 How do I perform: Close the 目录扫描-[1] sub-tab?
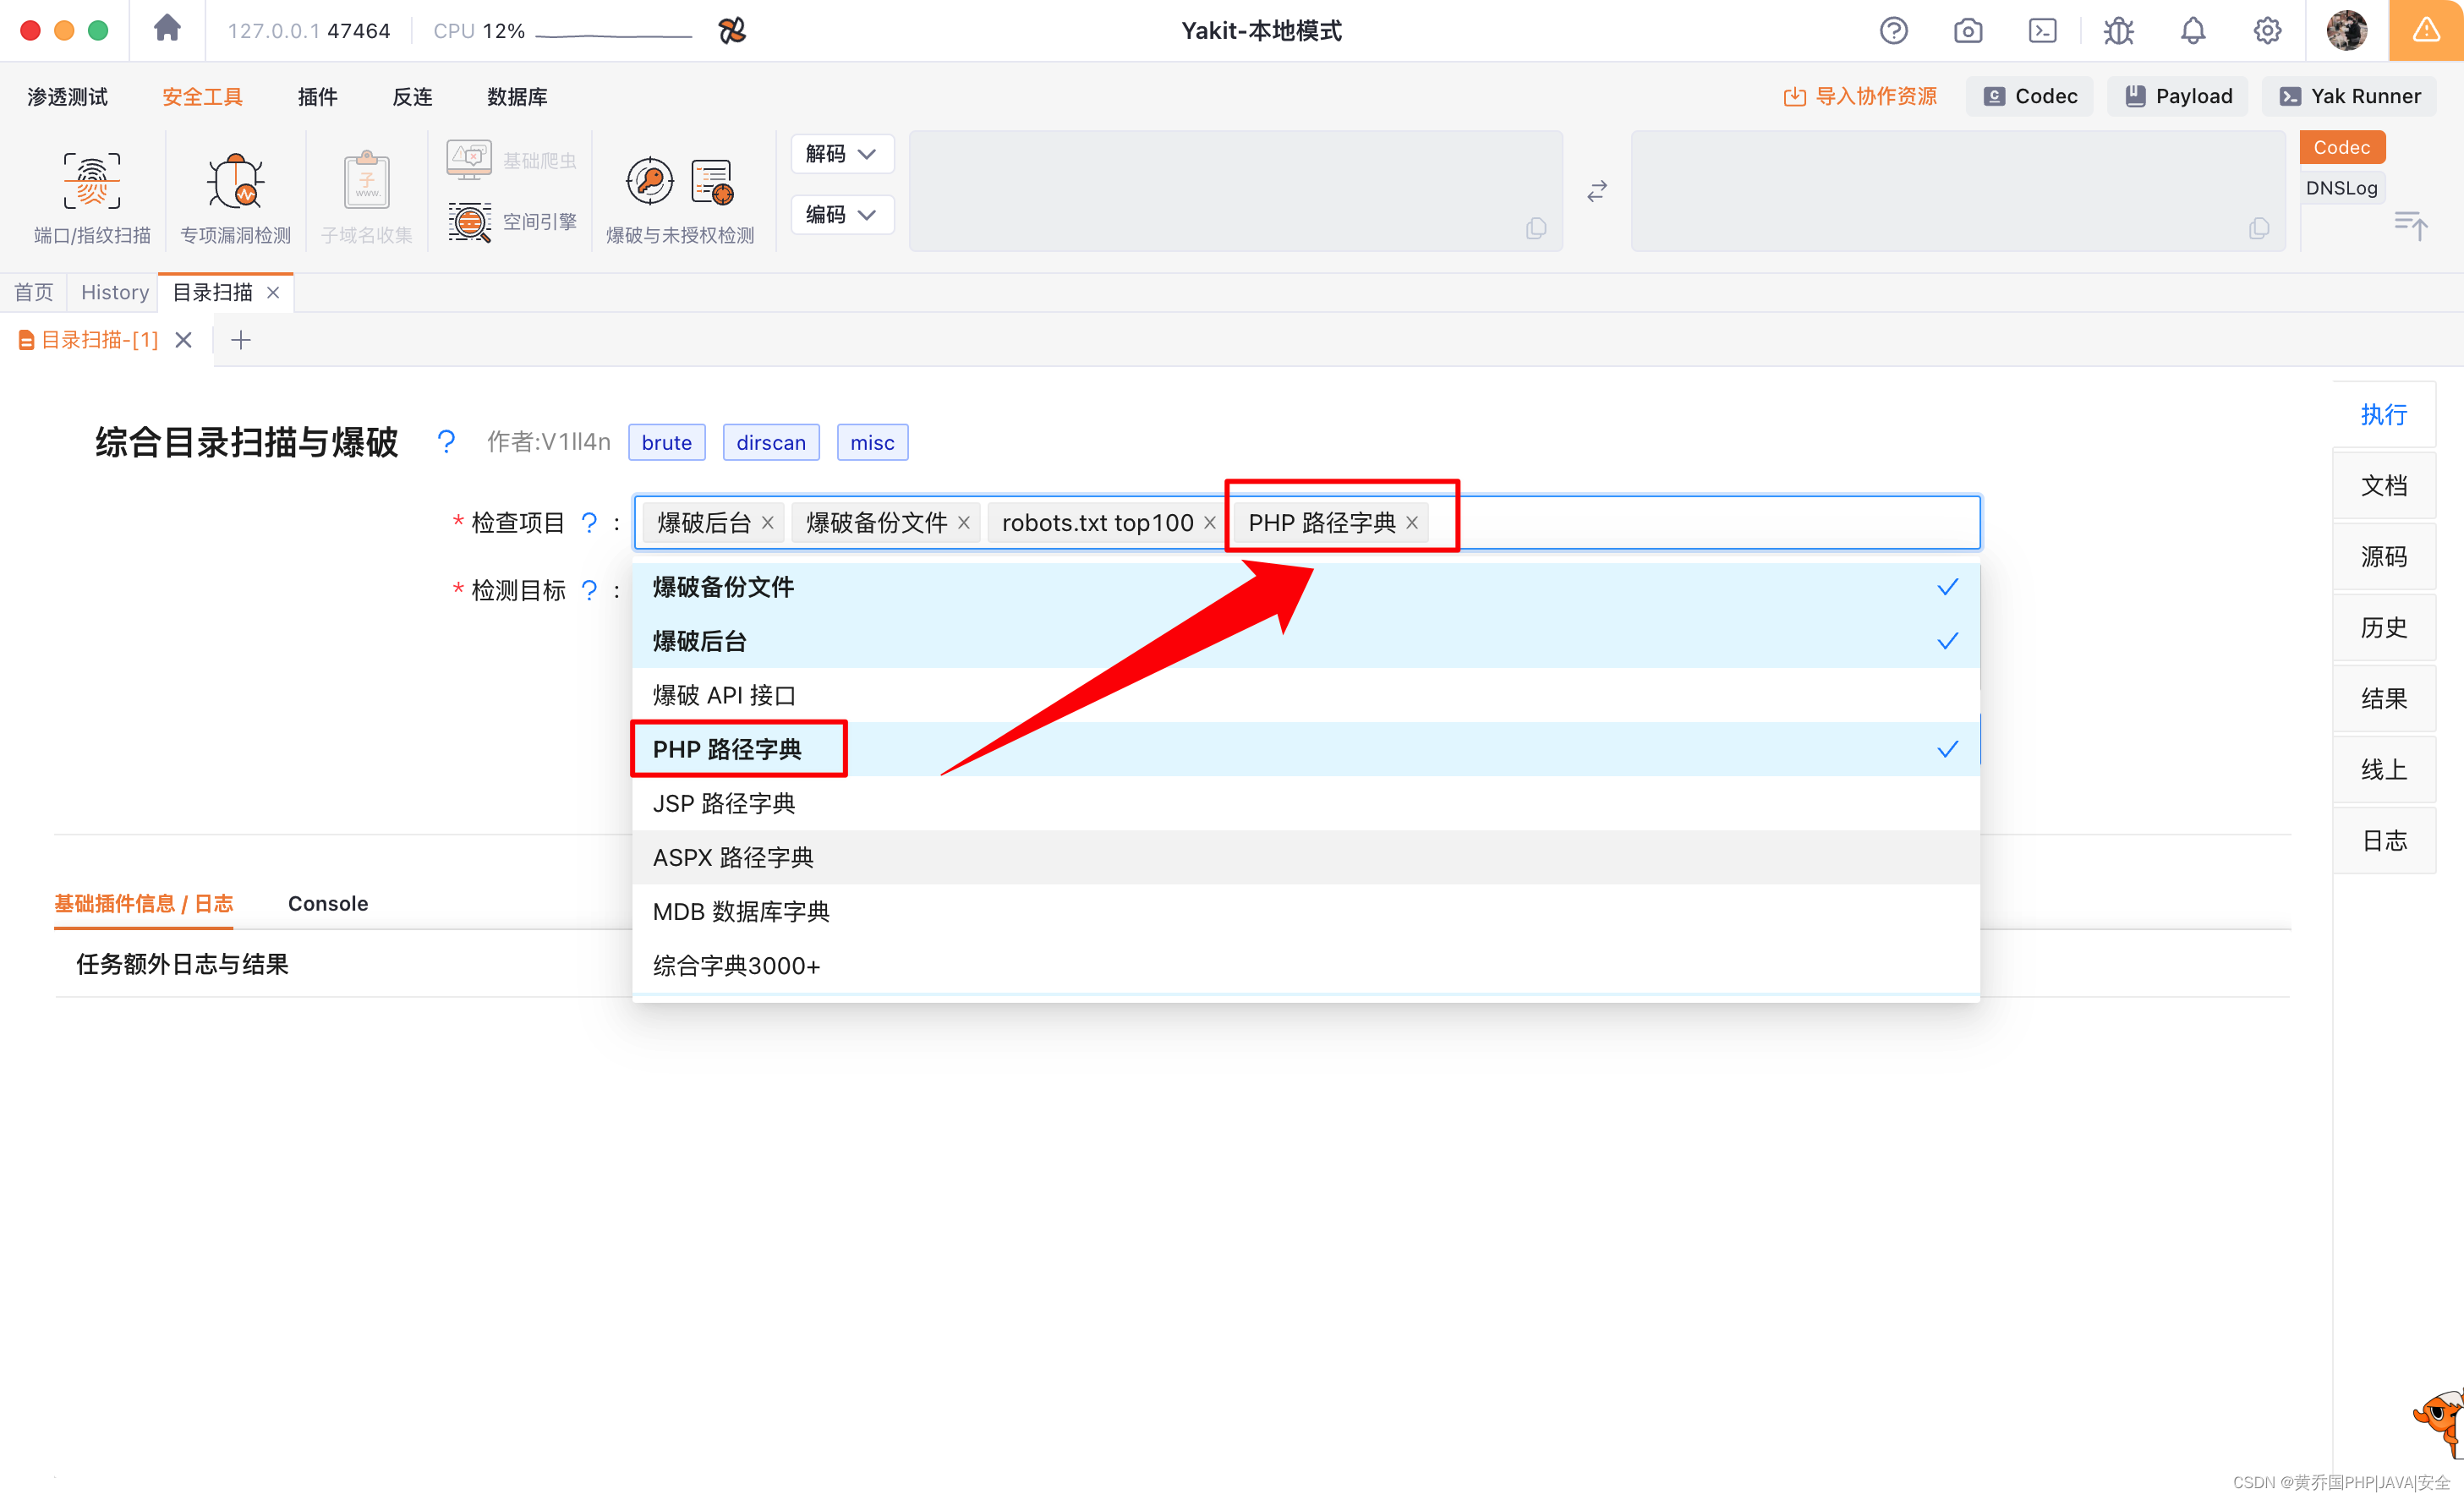(x=183, y=340)
